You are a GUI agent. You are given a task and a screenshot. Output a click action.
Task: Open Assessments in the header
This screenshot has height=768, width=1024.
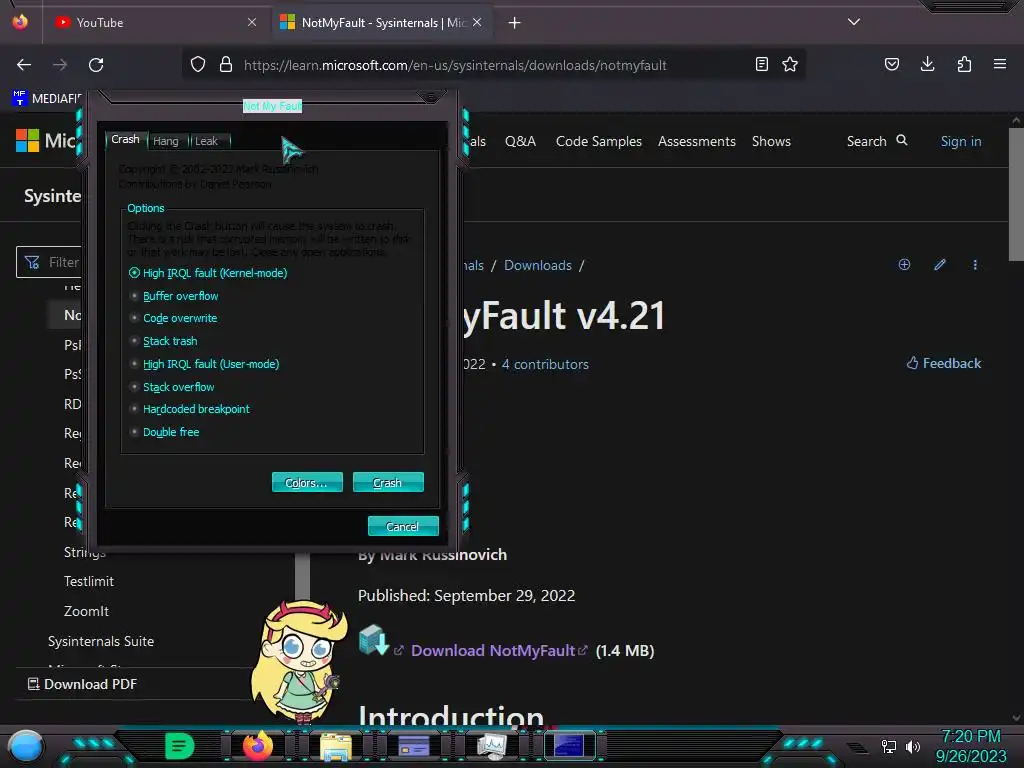point(697,141)
